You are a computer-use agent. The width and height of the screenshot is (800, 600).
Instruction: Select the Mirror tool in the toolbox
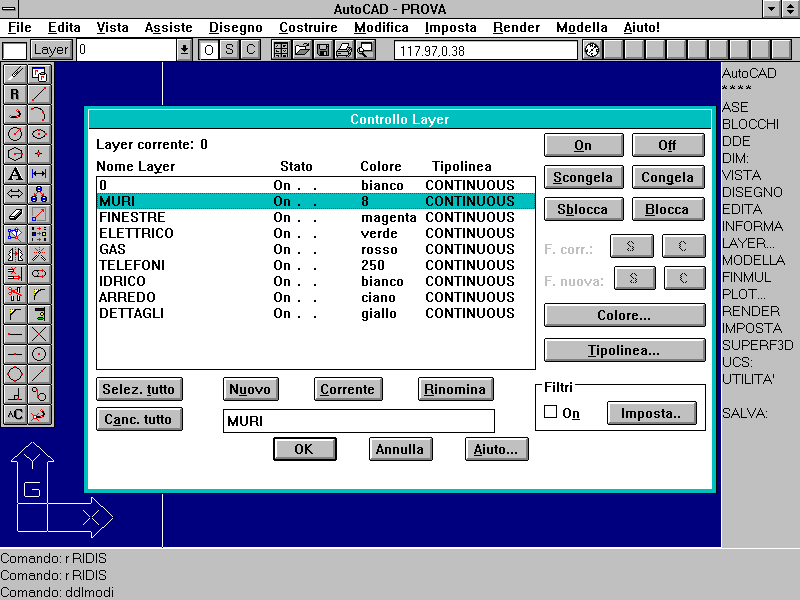15,254
